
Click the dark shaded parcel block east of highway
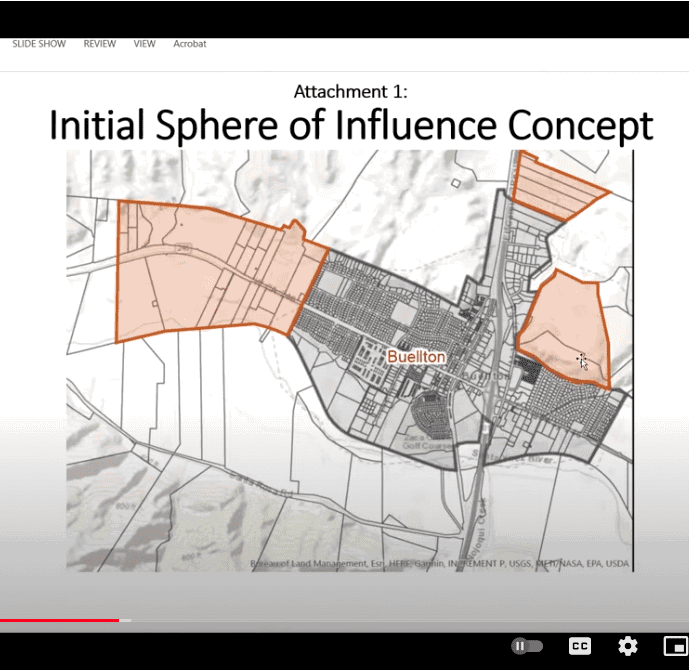(528, 369)
